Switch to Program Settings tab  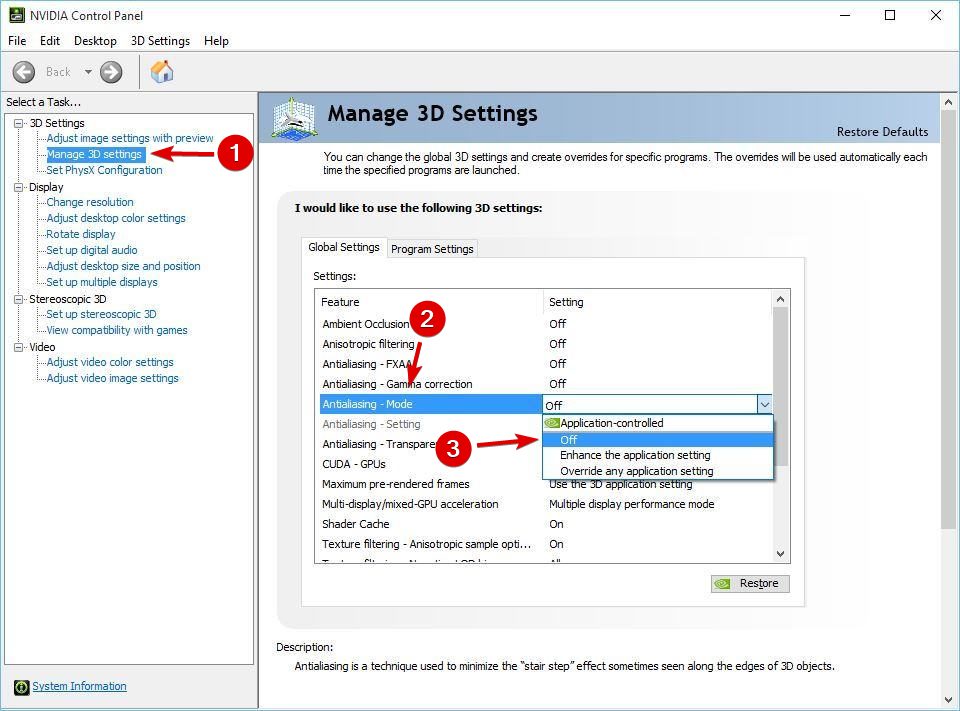click(432, 249)
